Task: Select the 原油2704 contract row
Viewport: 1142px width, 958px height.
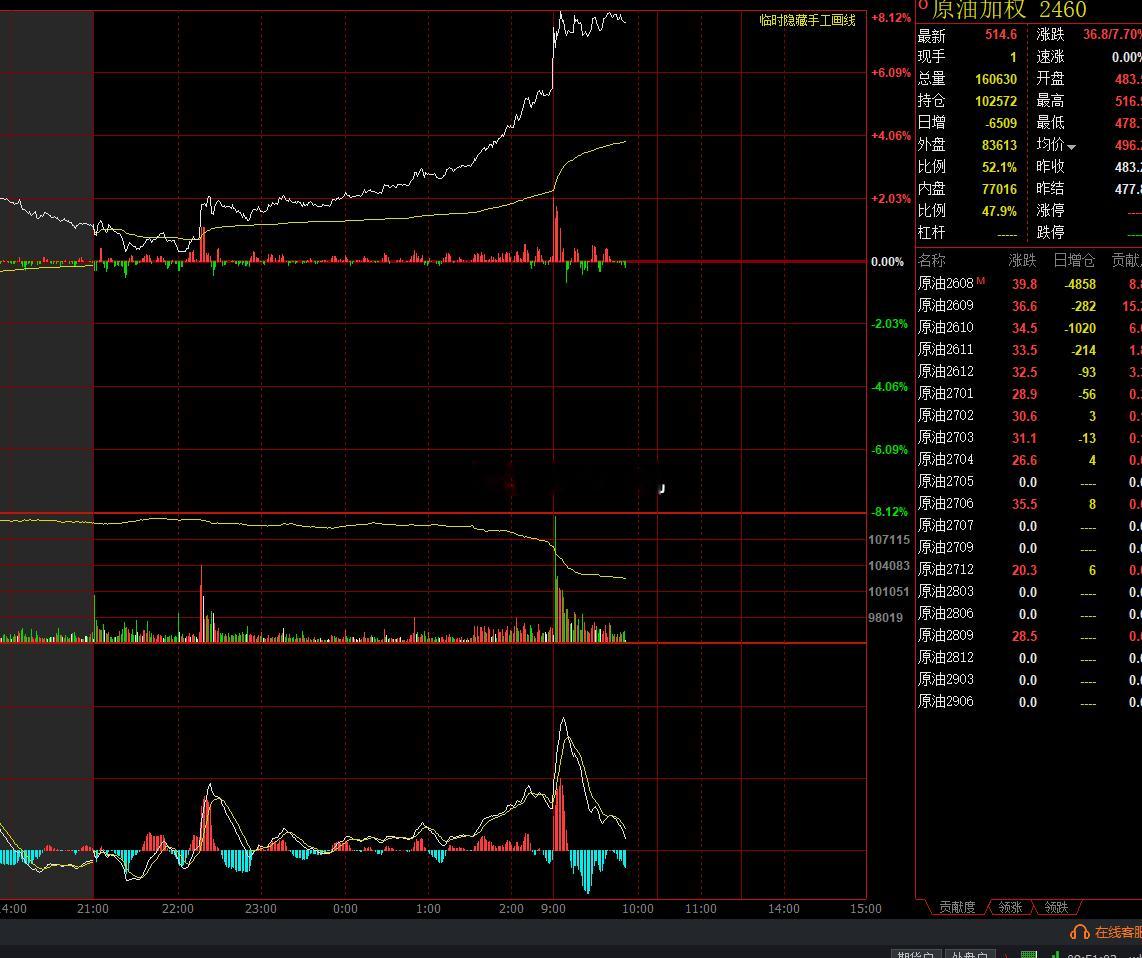Action: tap(1028, 460)
